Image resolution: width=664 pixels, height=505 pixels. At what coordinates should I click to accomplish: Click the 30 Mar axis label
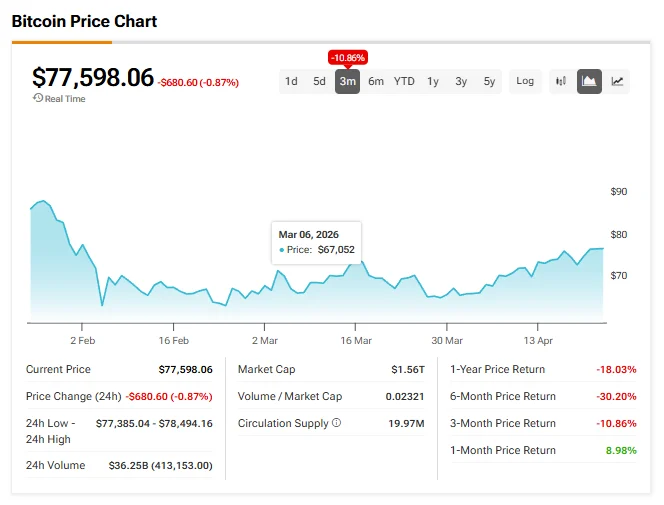point(447,341)
